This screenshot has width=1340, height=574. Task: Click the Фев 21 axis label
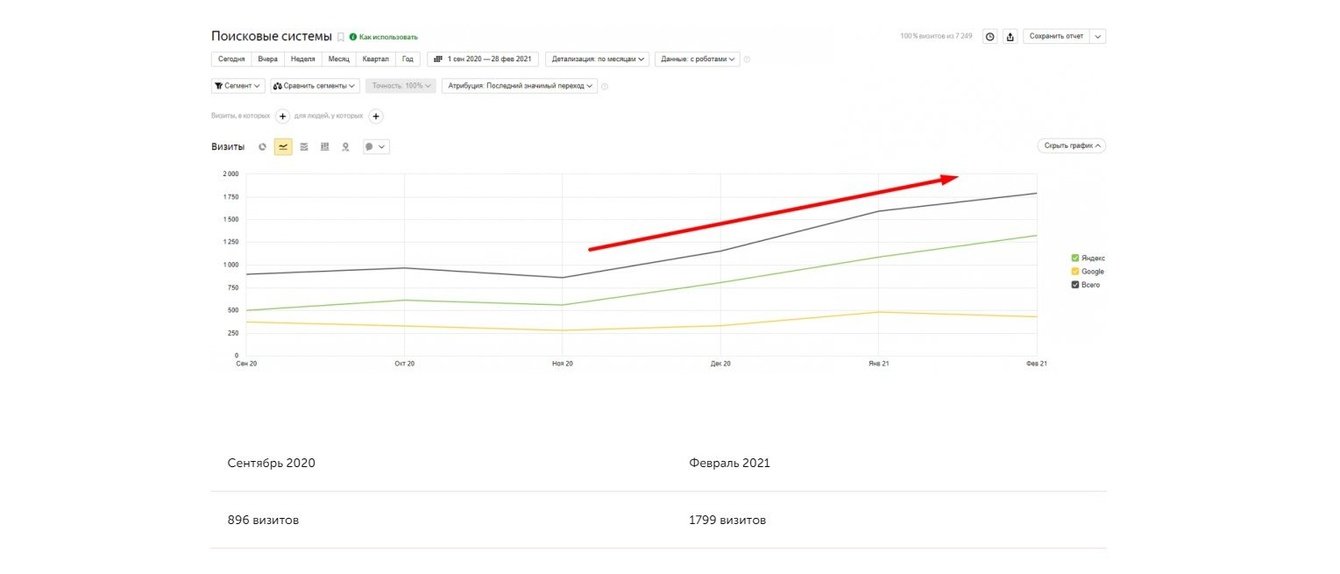(1037, 364)
